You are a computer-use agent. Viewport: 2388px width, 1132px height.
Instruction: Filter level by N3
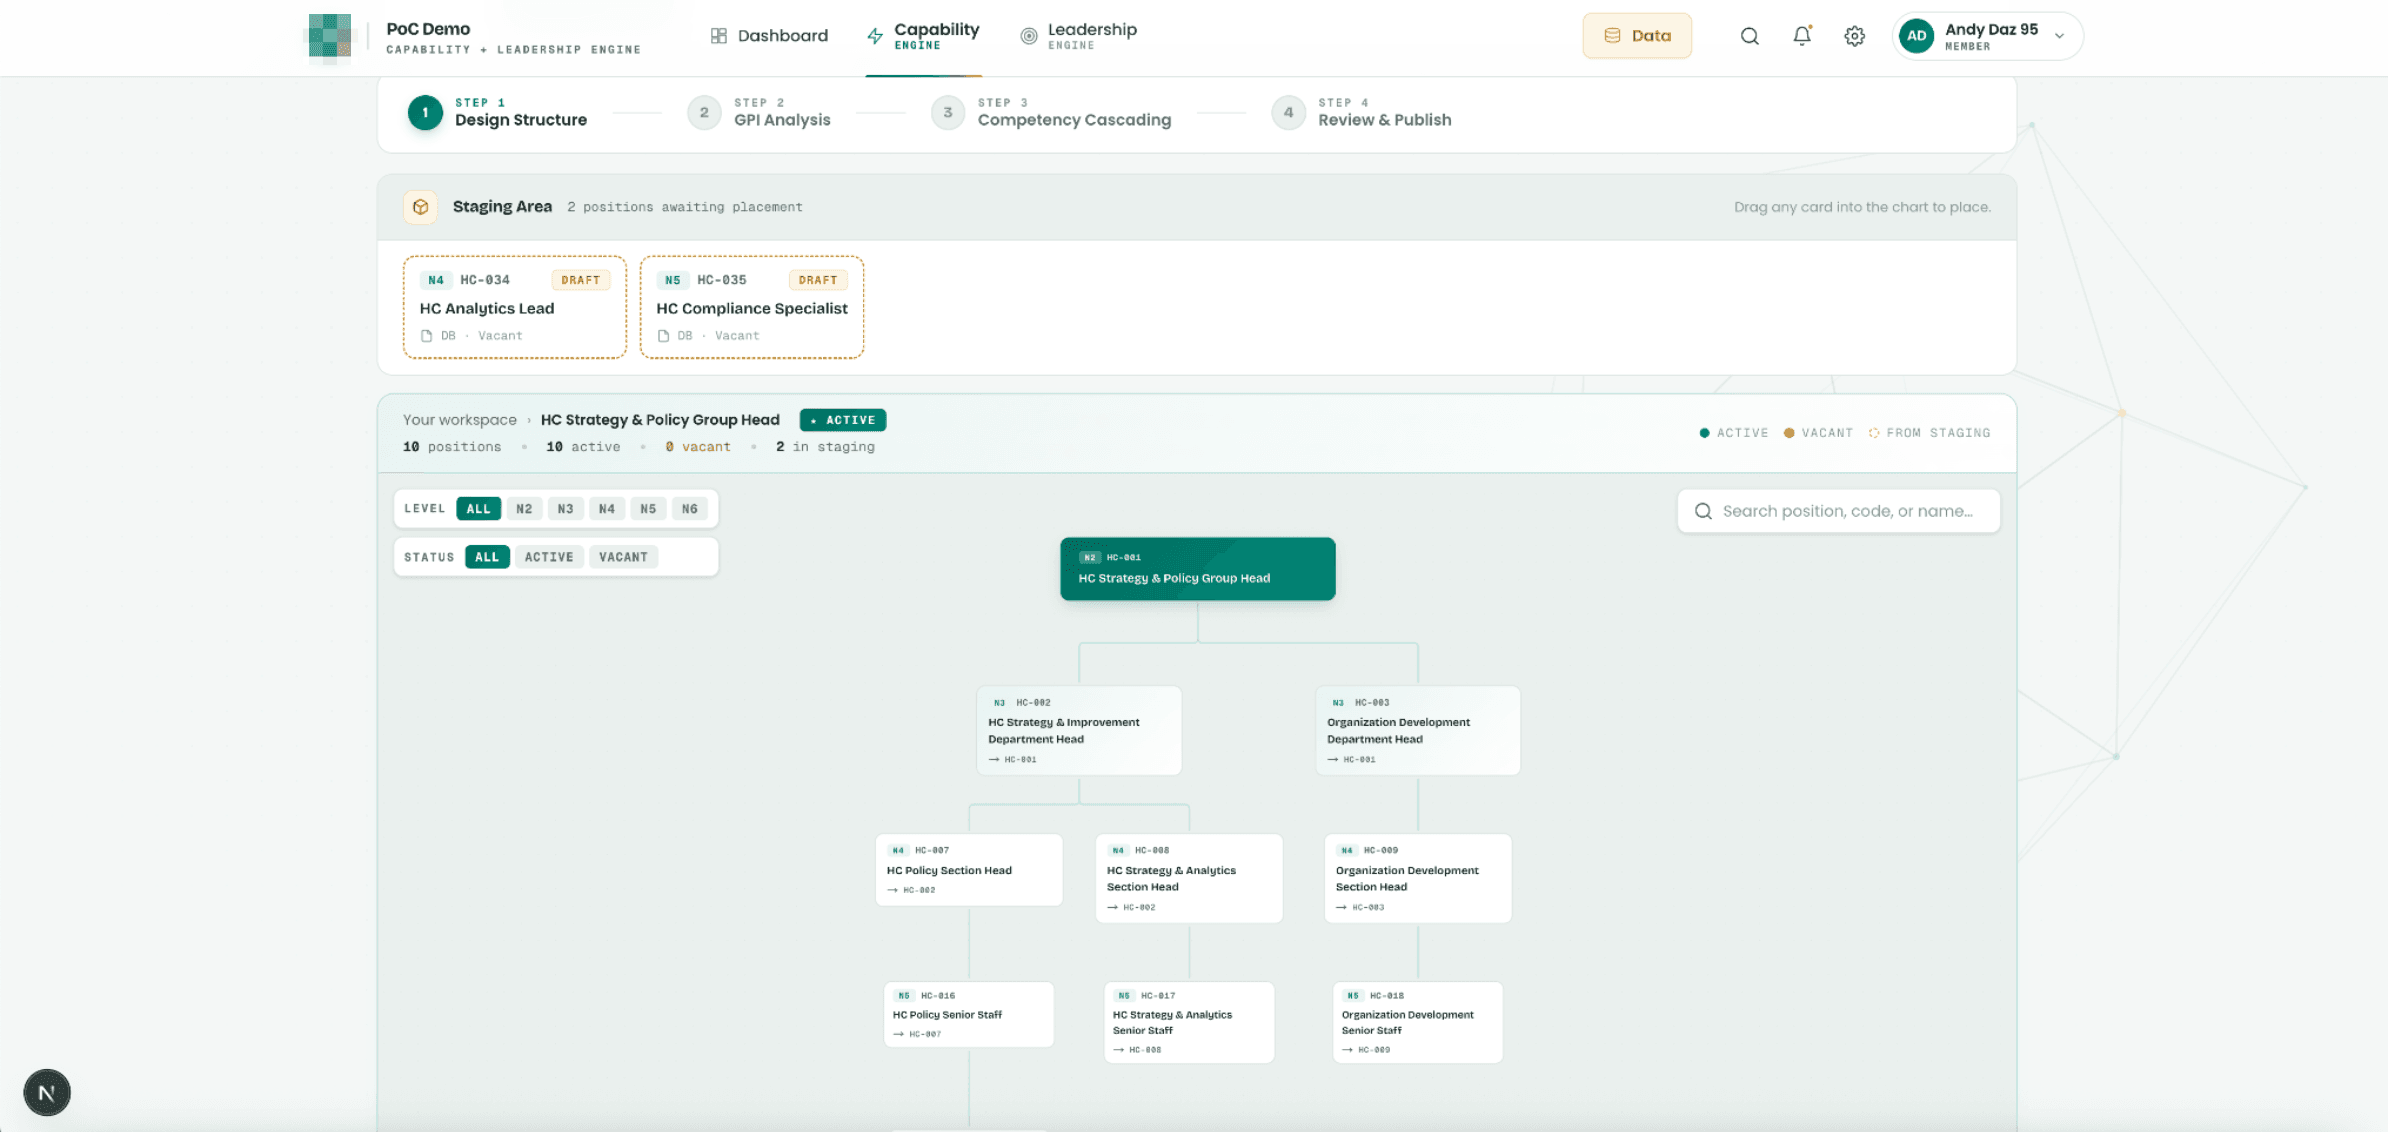[565, 509]
